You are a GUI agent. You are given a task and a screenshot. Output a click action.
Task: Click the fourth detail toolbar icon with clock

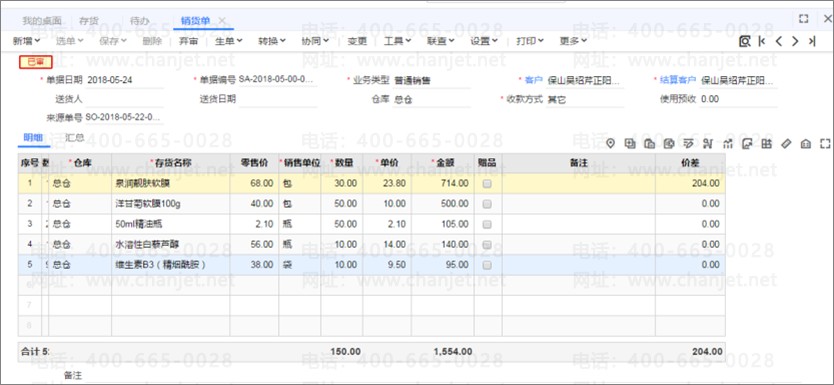669,143
